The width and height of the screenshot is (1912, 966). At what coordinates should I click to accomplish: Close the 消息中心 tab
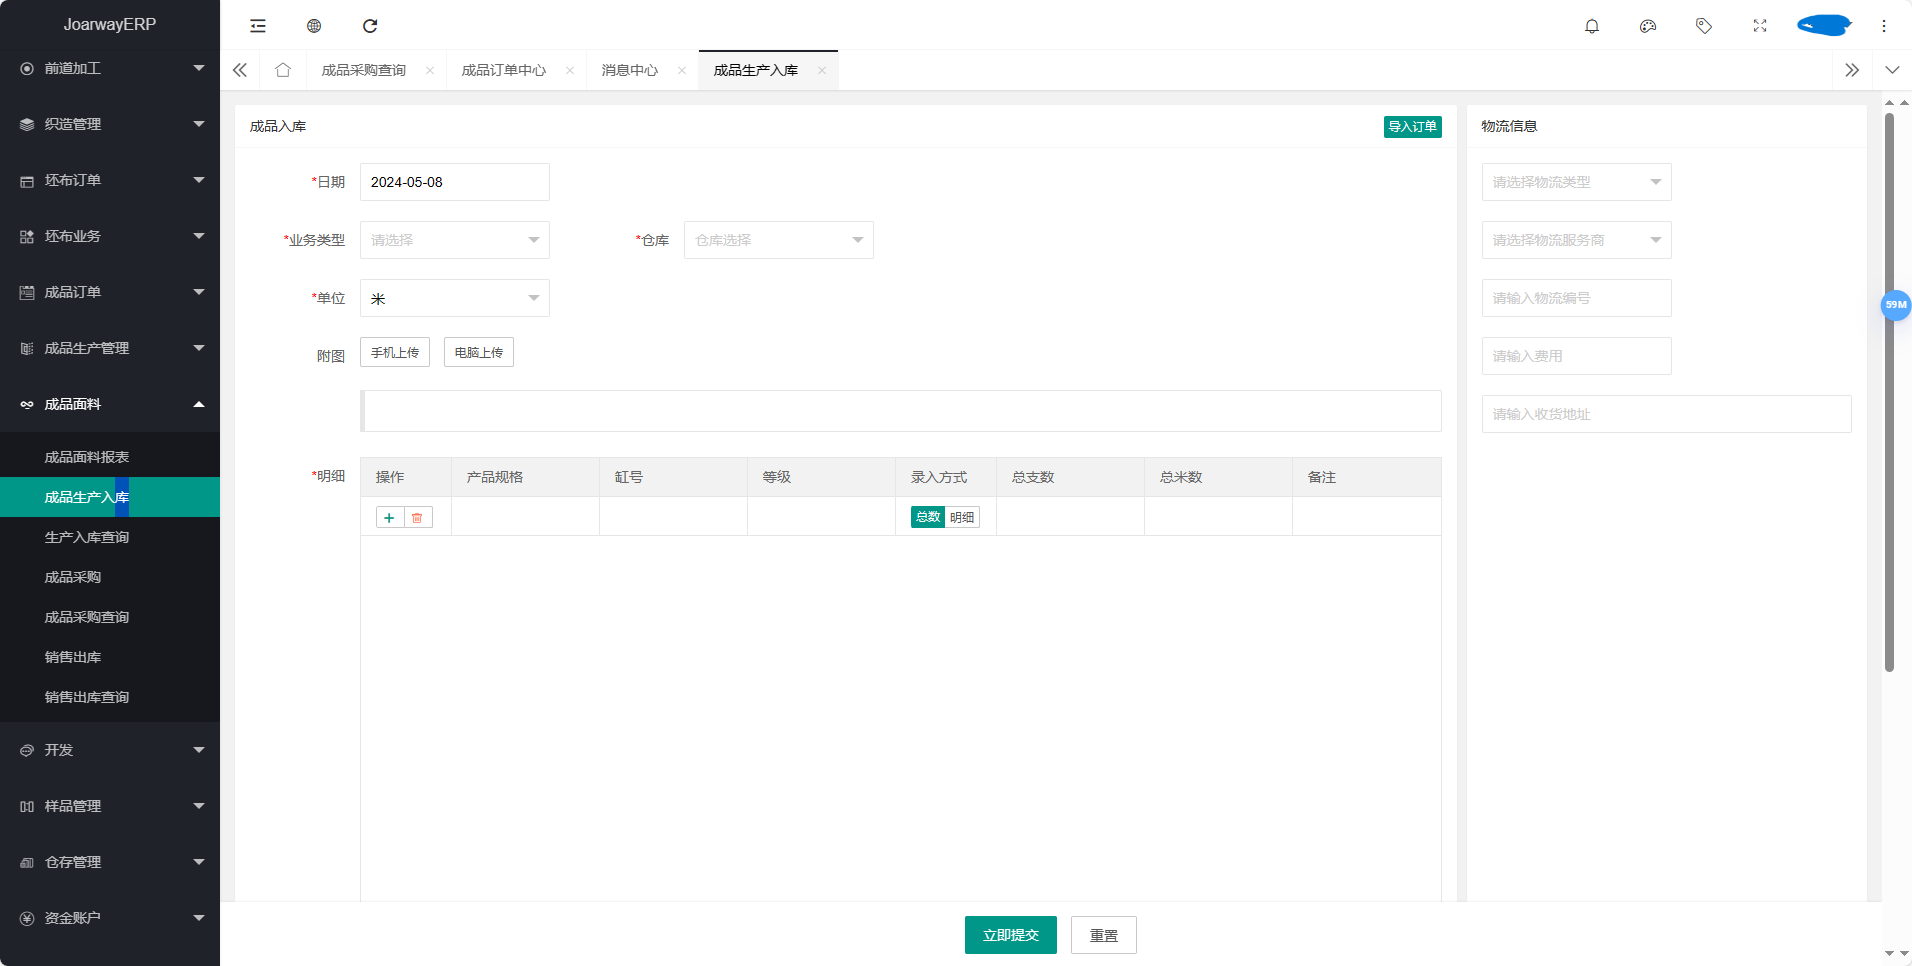(x=682, y=70)
